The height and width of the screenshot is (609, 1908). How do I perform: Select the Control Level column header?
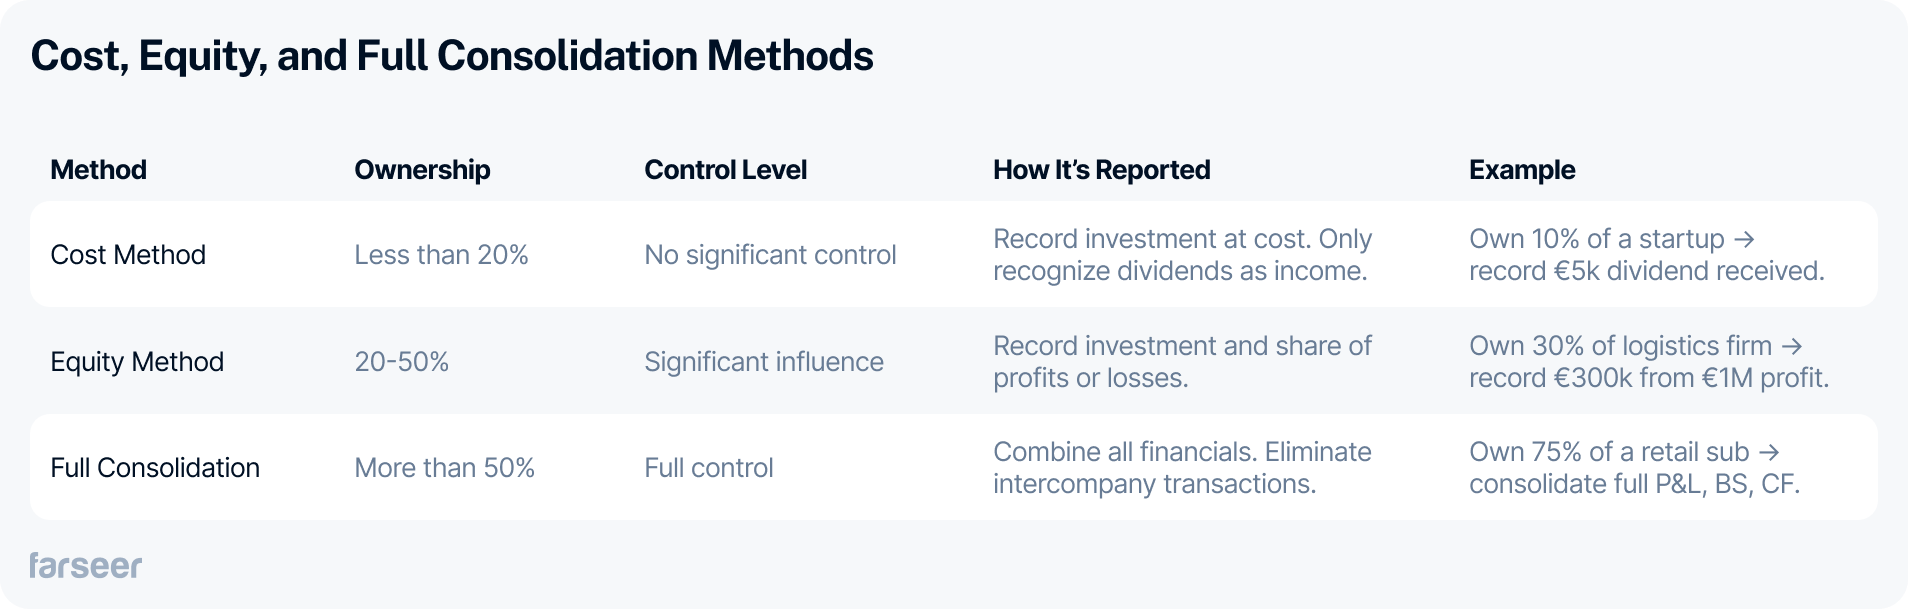click(726, 170)
